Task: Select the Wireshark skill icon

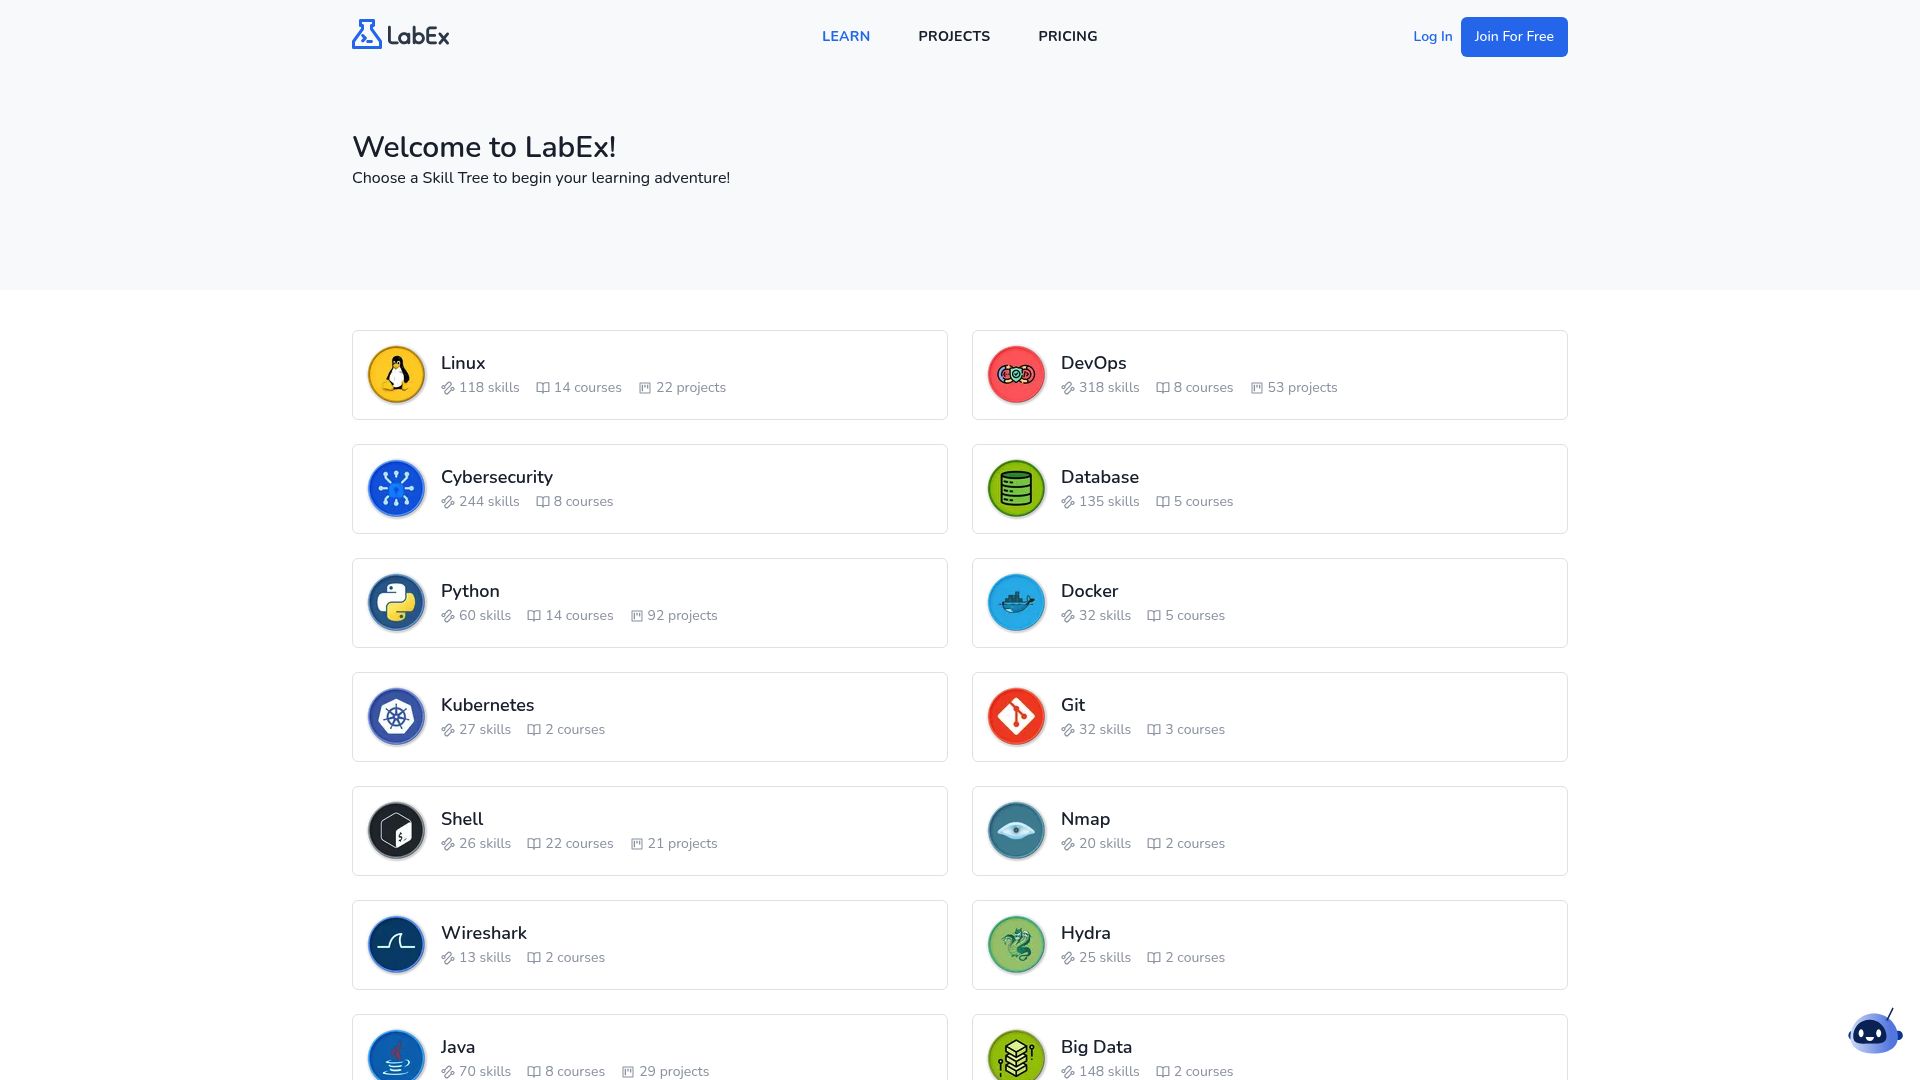Action: point(396,944)
